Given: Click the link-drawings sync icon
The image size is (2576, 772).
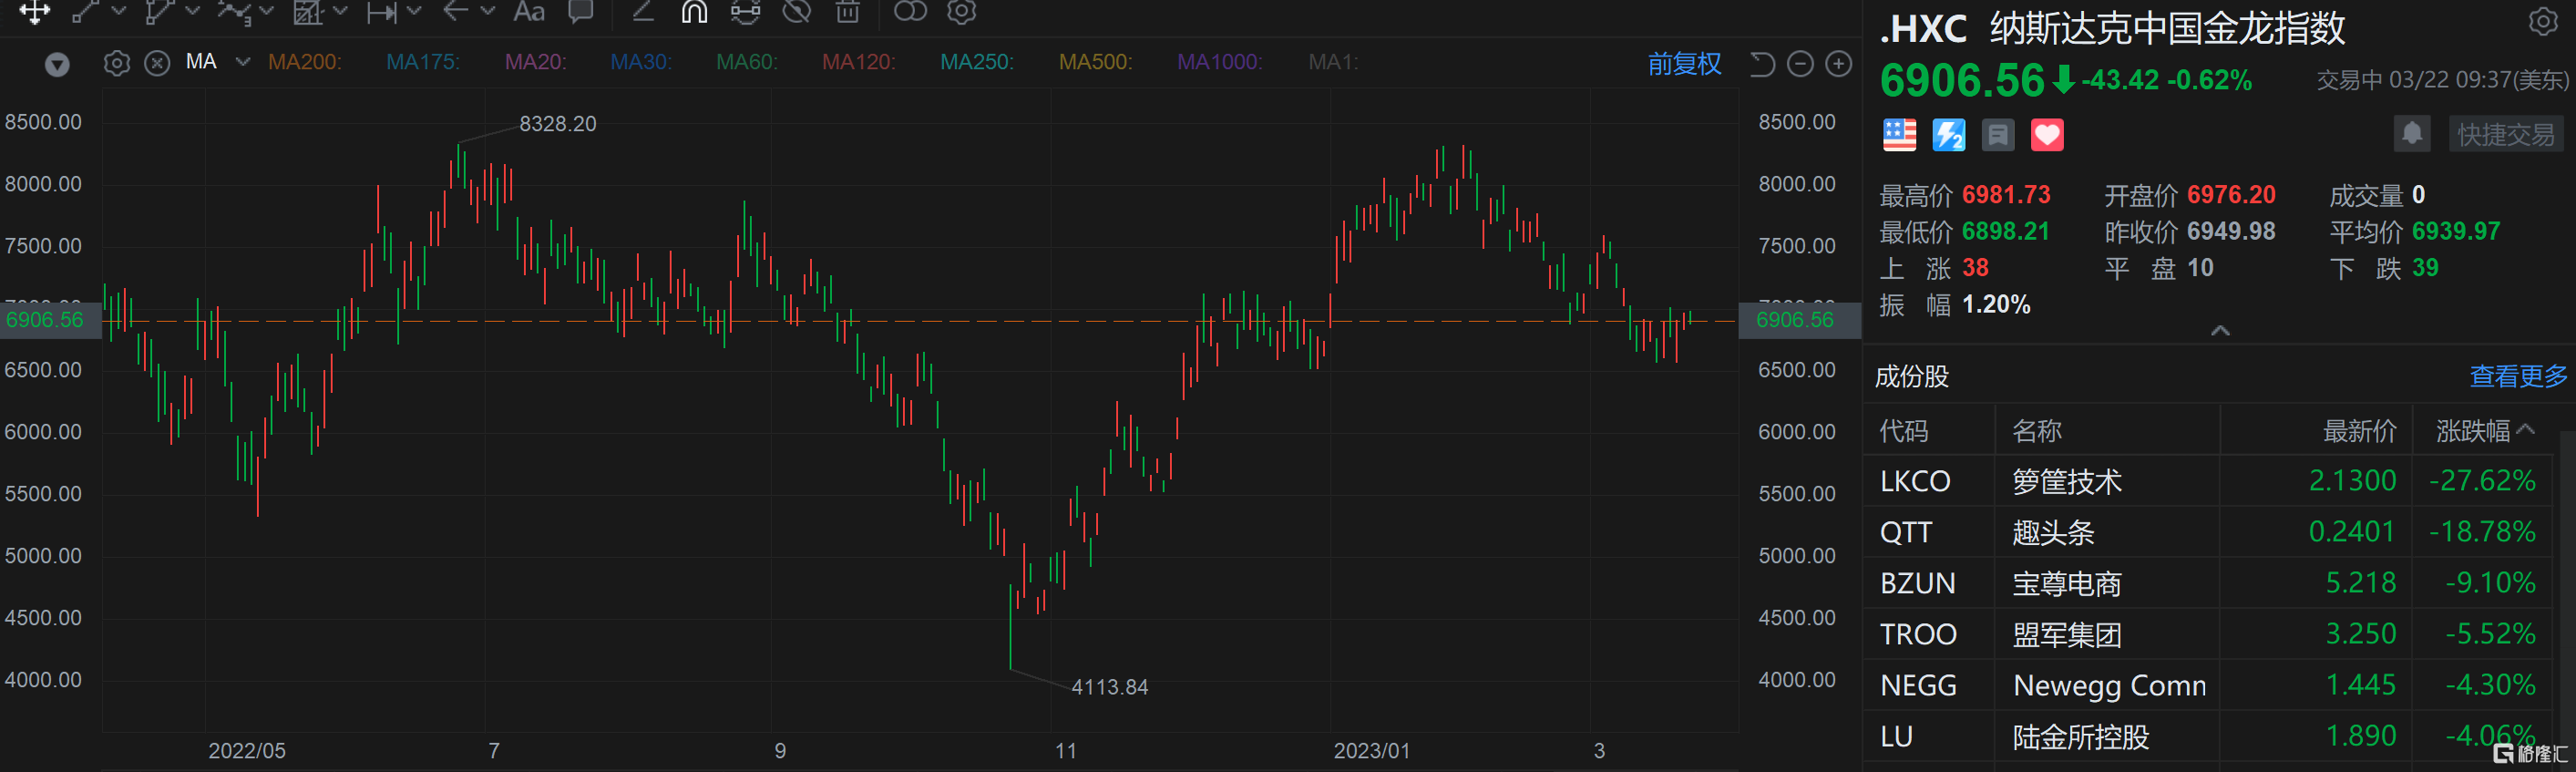Looking at the screenshot, I should [745, 12].
